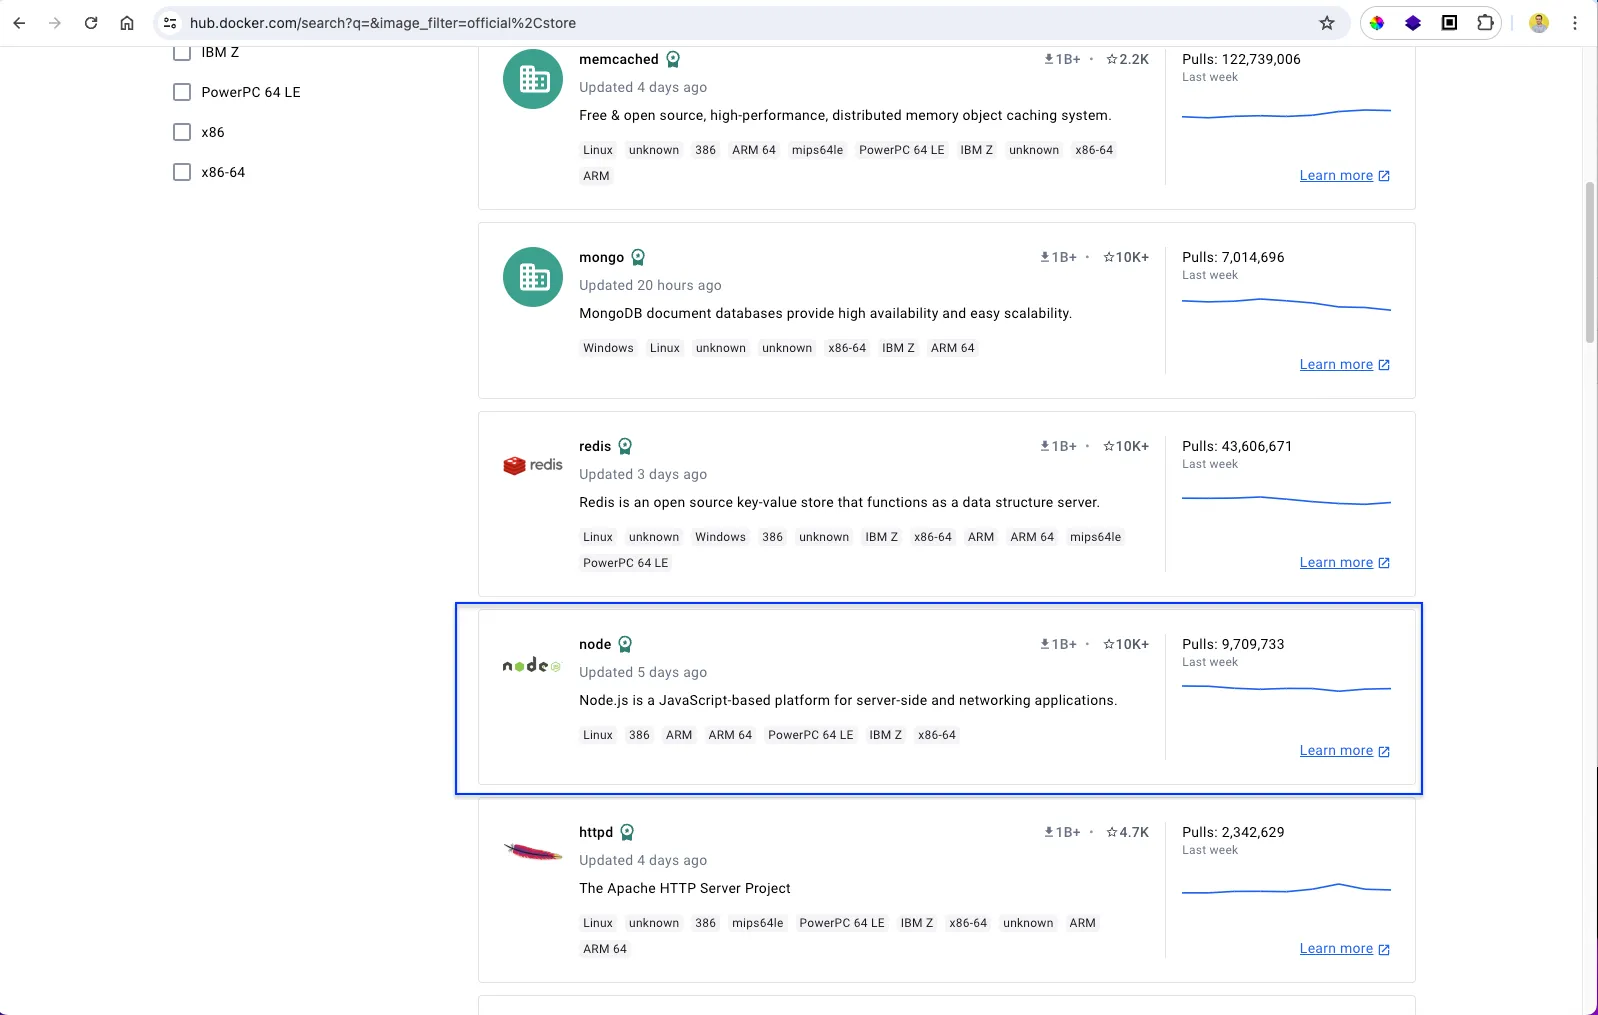
Task: Click the Windows tag on mongo card
Action: (x=608, y=348)
